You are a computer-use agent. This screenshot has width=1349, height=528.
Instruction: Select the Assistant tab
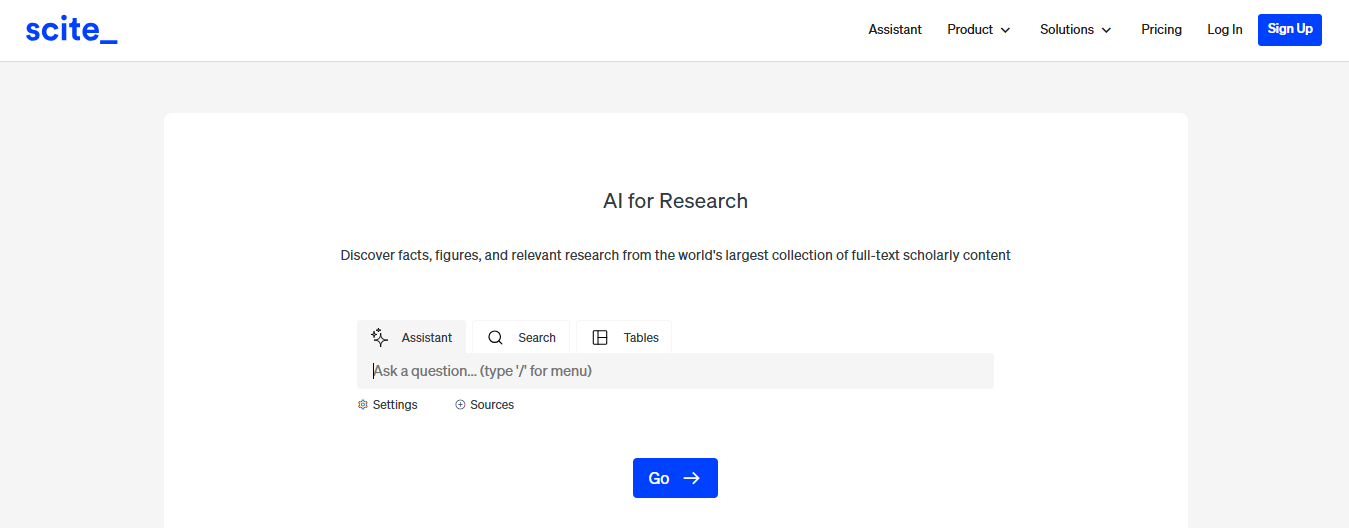coord(411,337)
